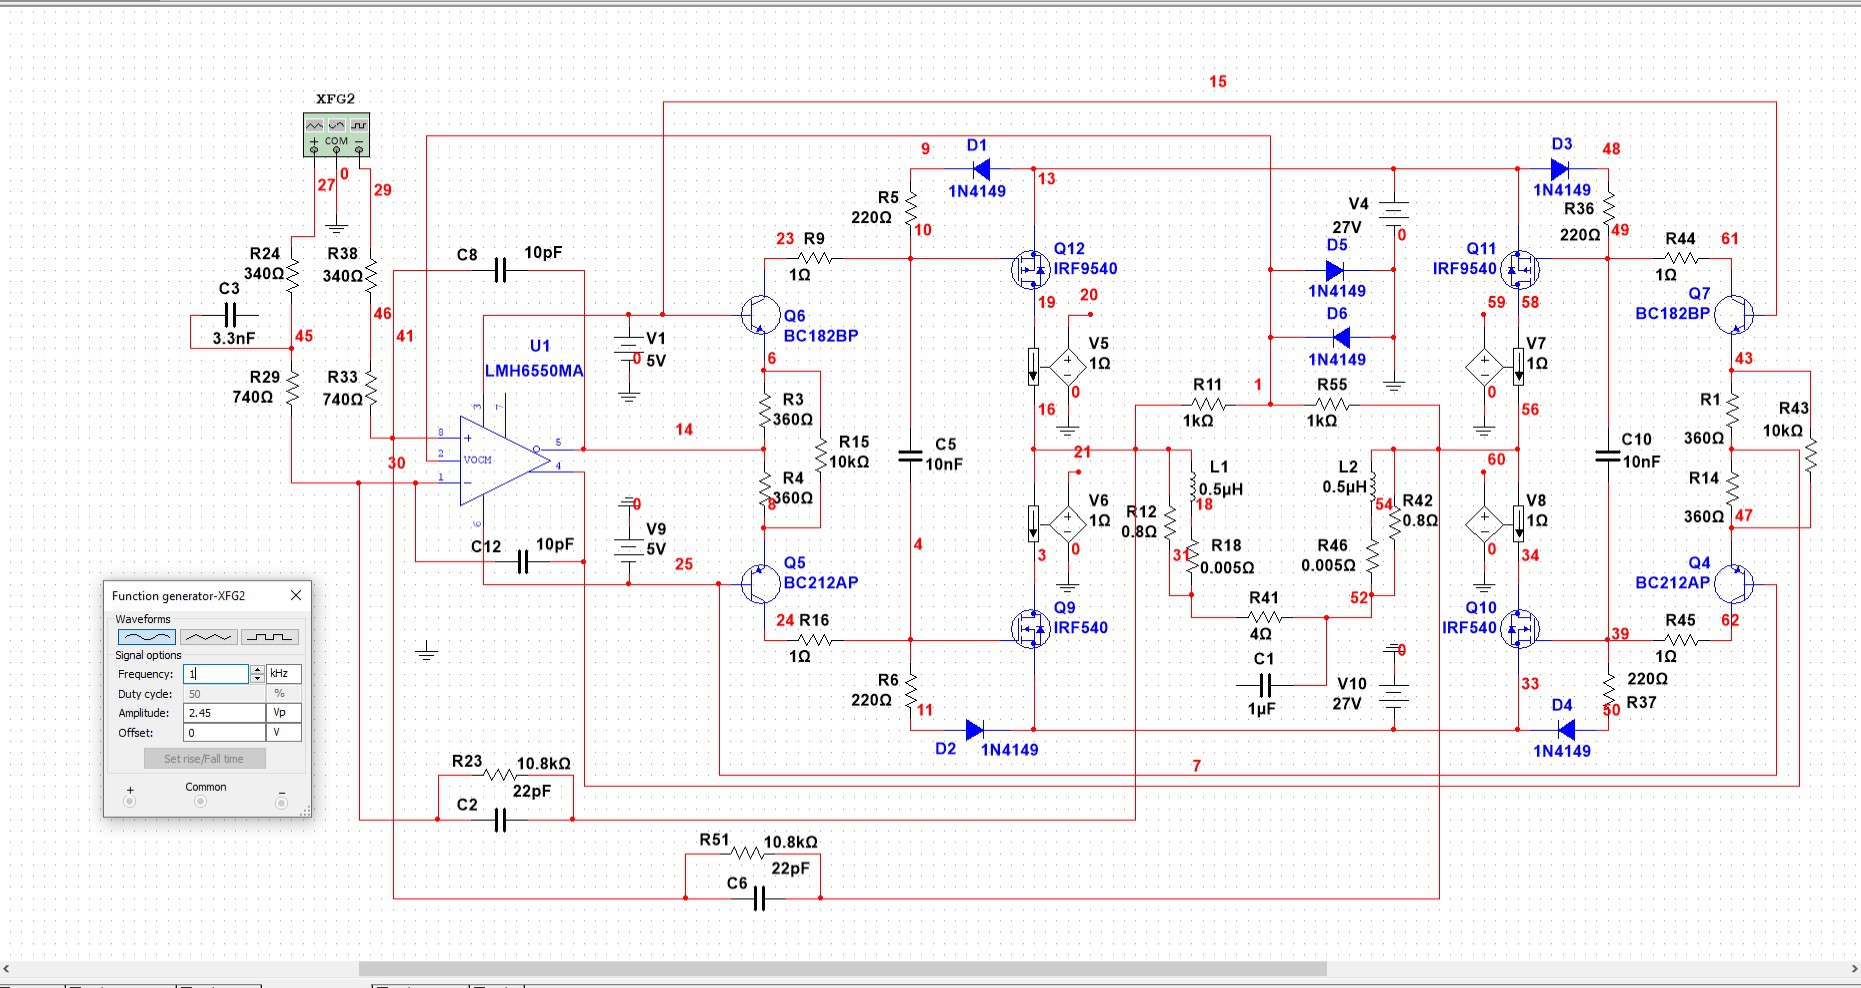Select transistor Q6 BC182BP
Screen dimensions: 1861x988
tap(760, 316)
